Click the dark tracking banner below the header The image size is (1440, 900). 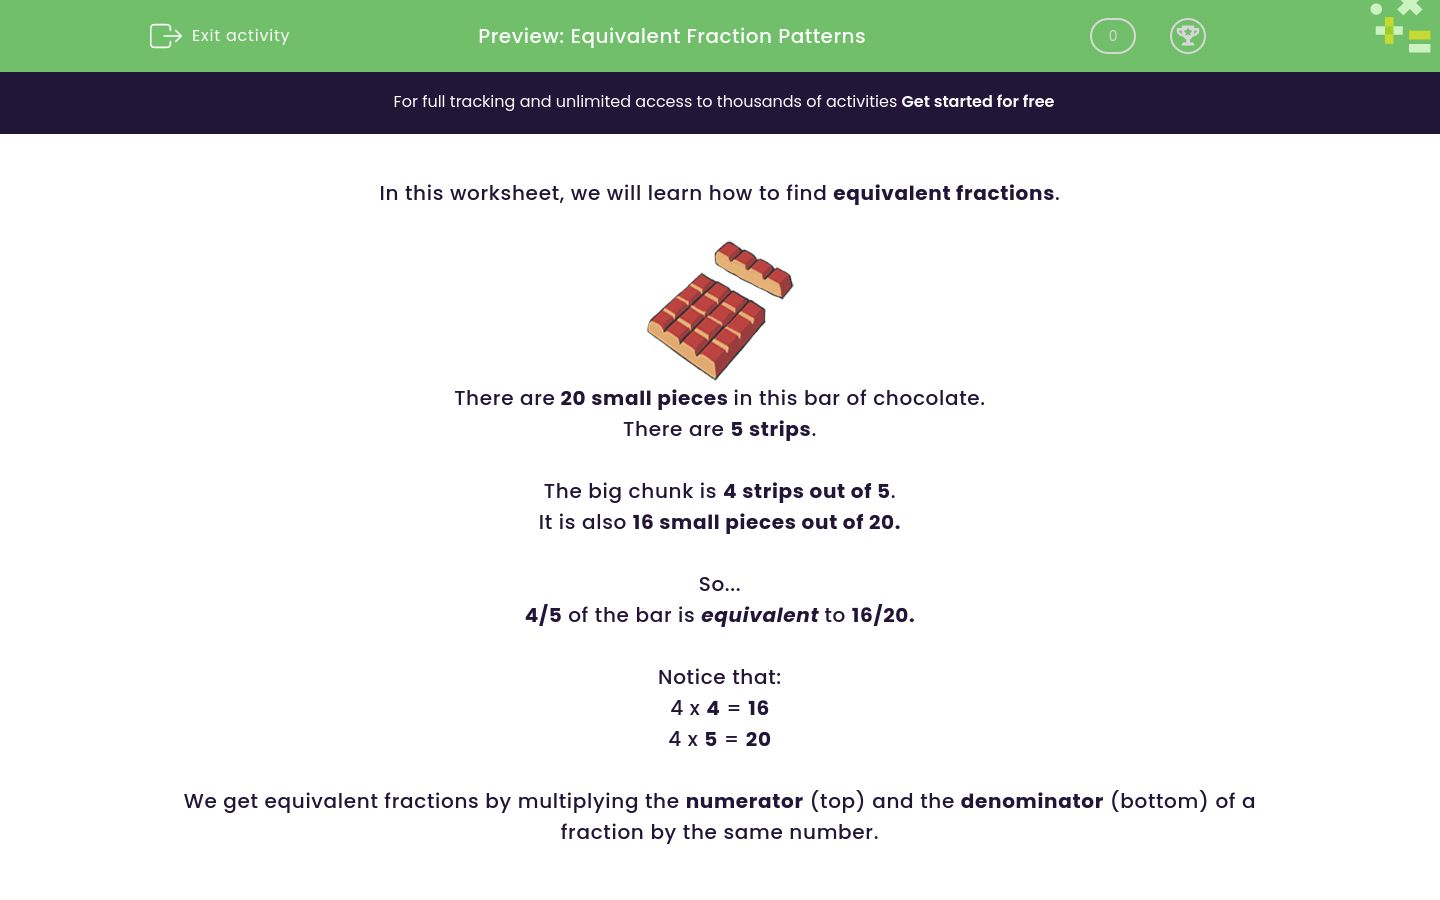720,102
